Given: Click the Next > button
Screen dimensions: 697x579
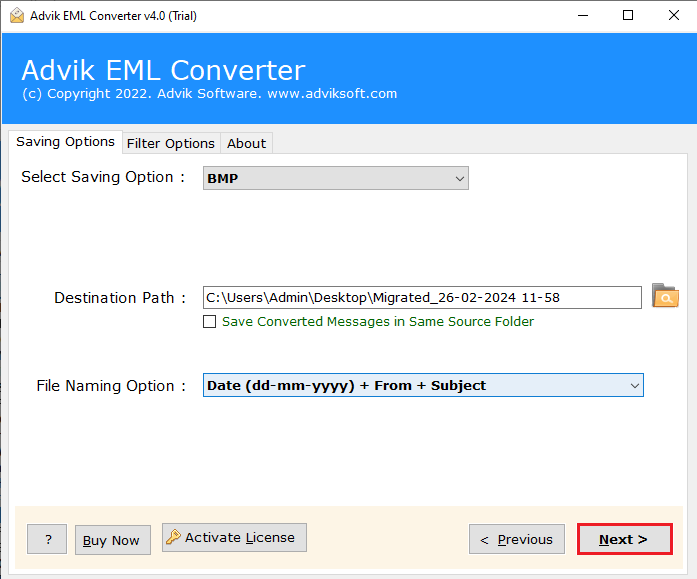Looking at the screenshot, I should [625, 539].
